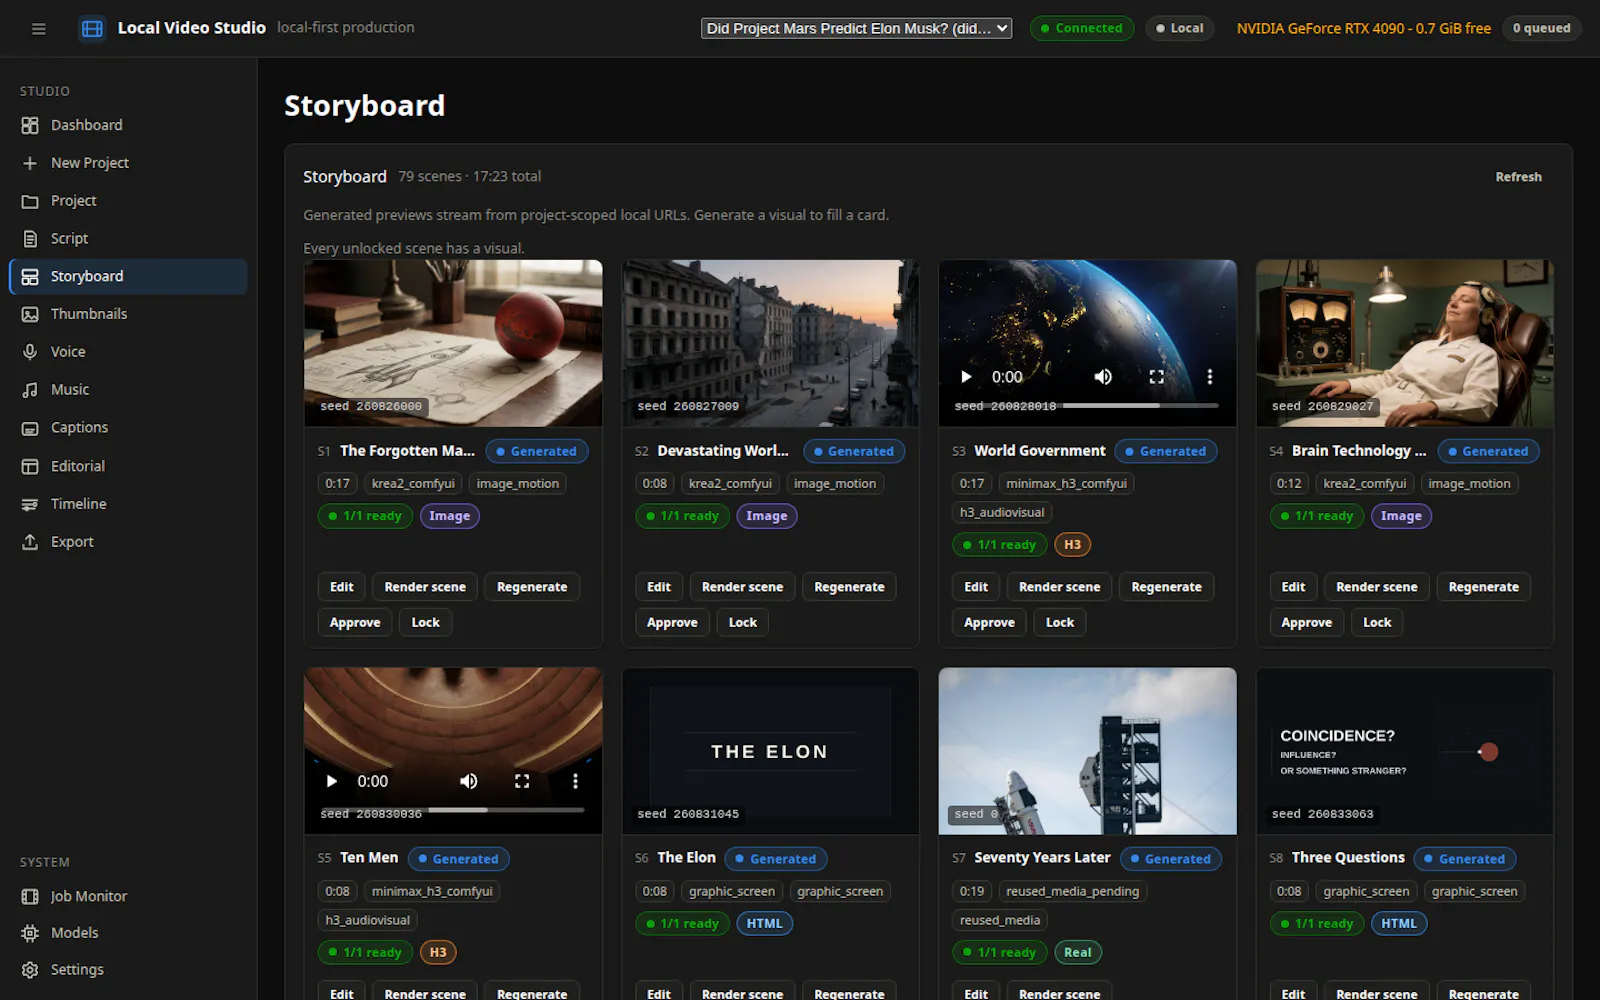
Task: Lock the S4 Brain Technology scene
Action: coord(1377,622)
